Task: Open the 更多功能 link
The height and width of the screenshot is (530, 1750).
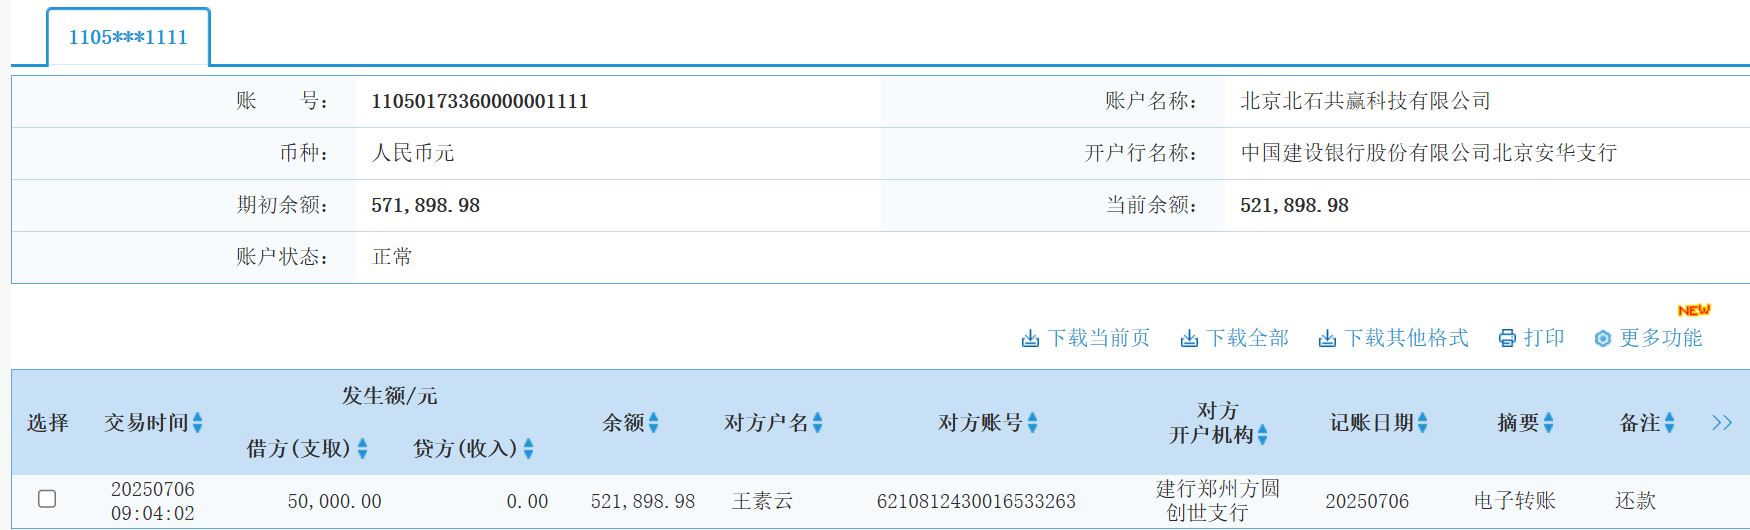Action: [1660, 339]
